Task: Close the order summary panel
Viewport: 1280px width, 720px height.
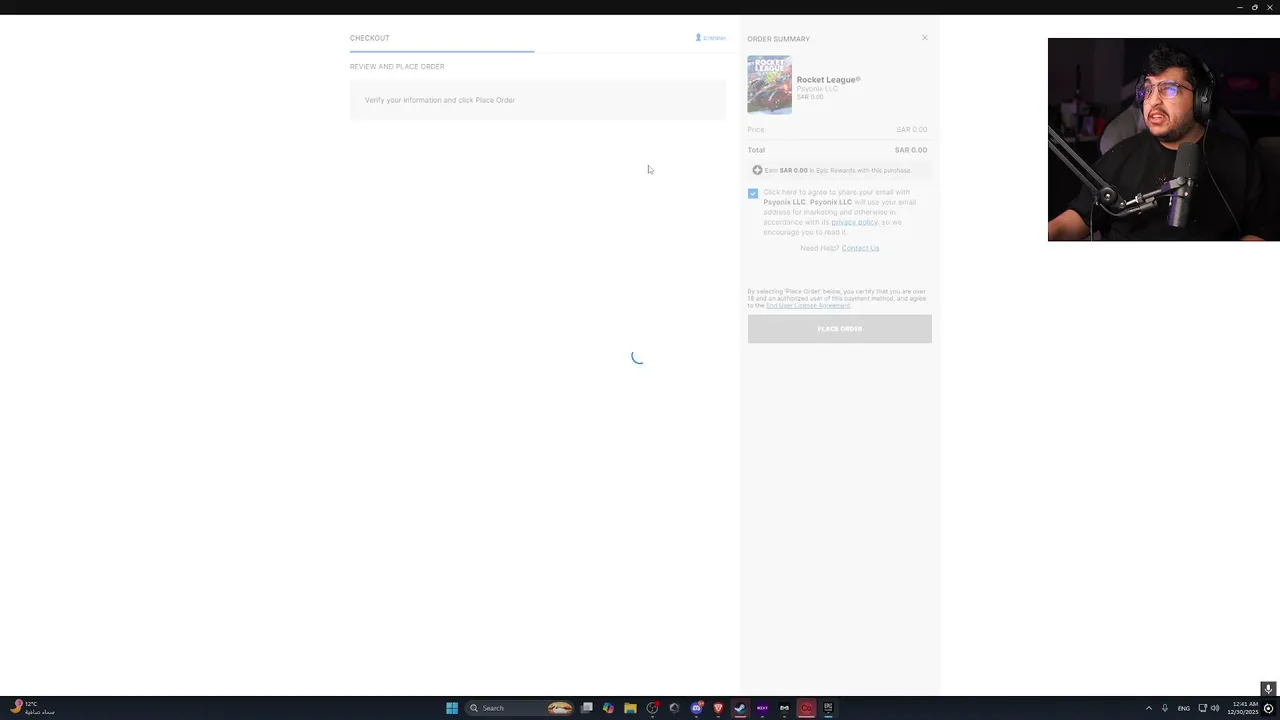Action: 924,38
